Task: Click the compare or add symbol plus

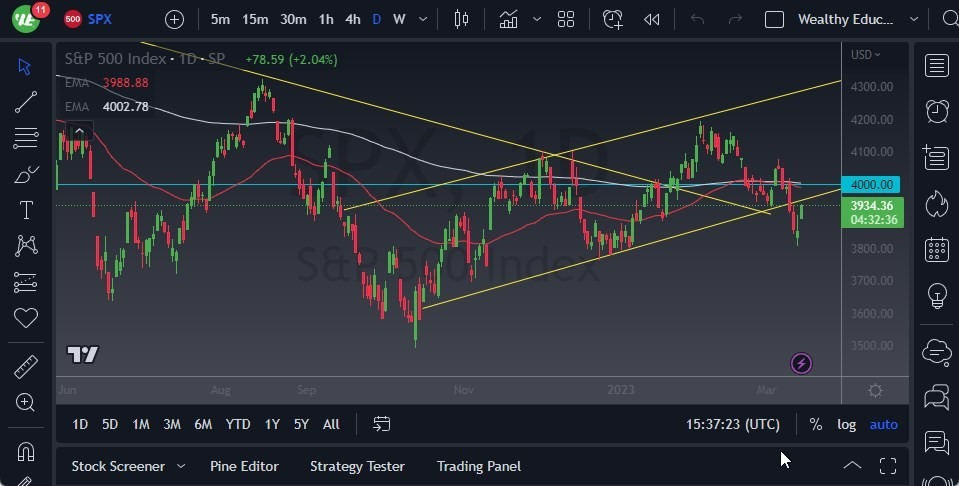Action: pos(174,20)
